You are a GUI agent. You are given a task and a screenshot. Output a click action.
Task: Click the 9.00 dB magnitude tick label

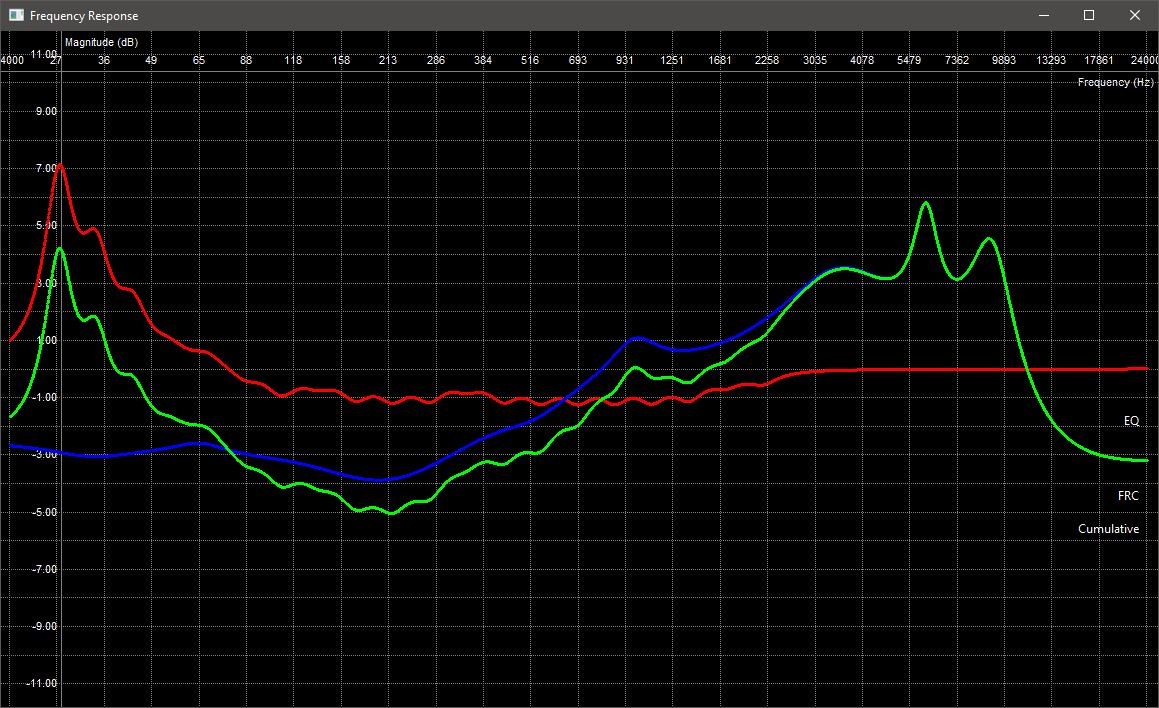(44, 112)
